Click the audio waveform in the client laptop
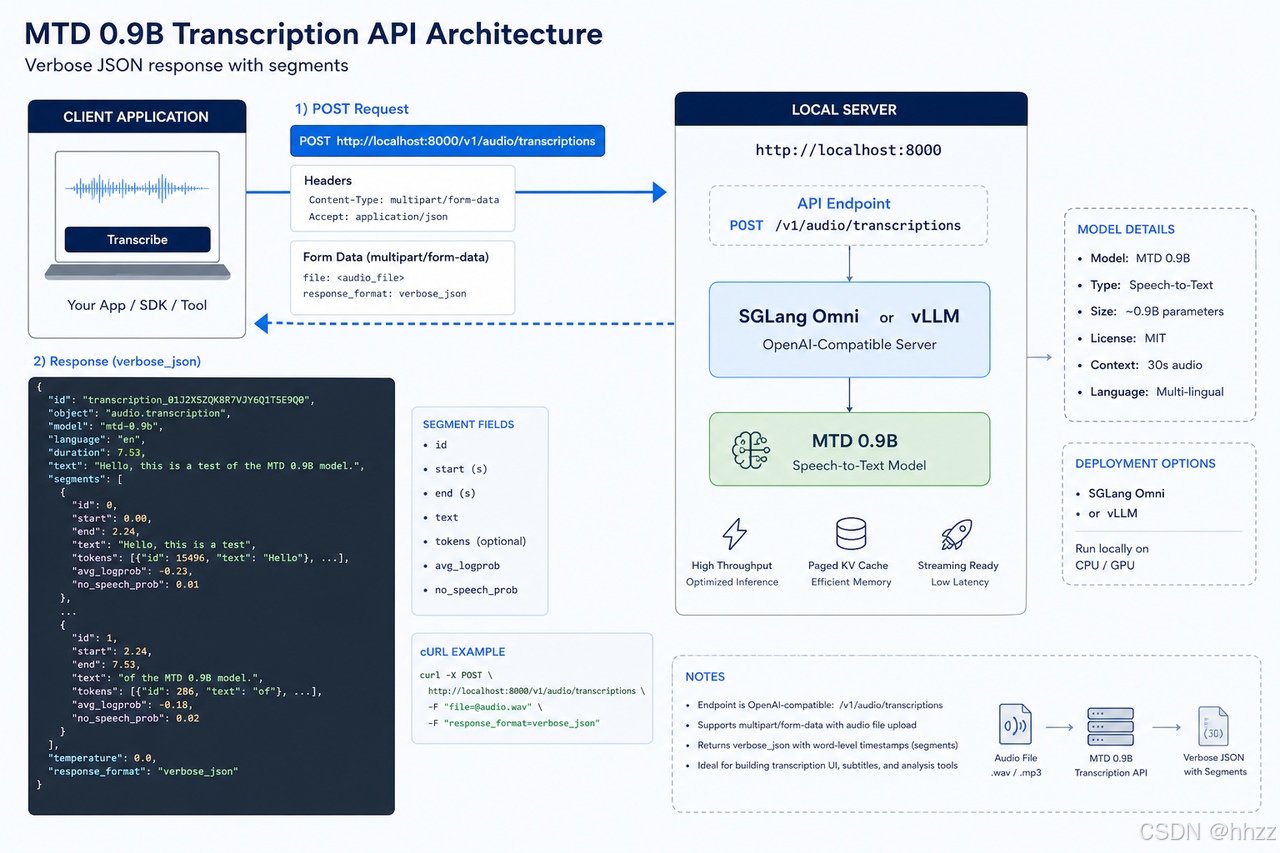Screen dimensions: 1280x853 (137, 188)
